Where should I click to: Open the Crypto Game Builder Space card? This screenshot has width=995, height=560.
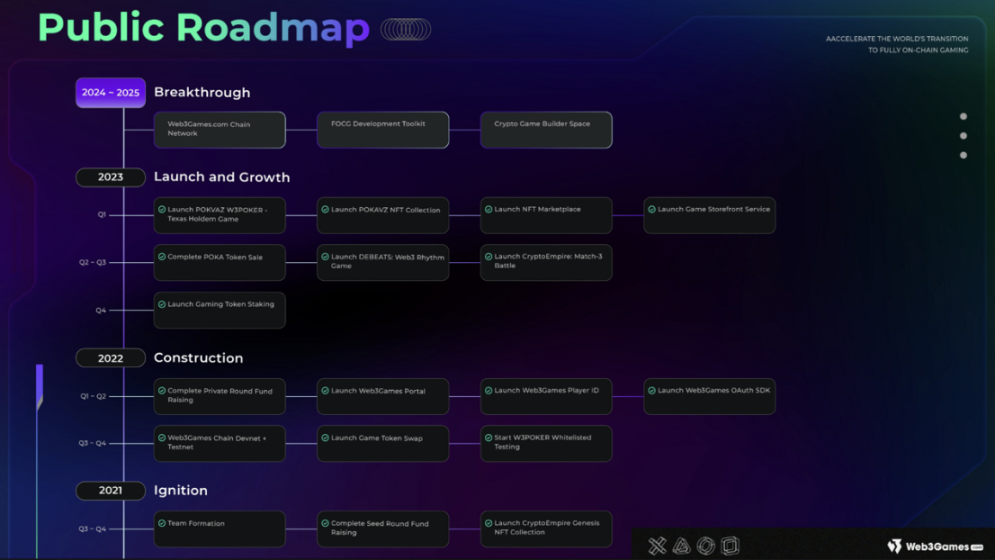pos(546,130)
